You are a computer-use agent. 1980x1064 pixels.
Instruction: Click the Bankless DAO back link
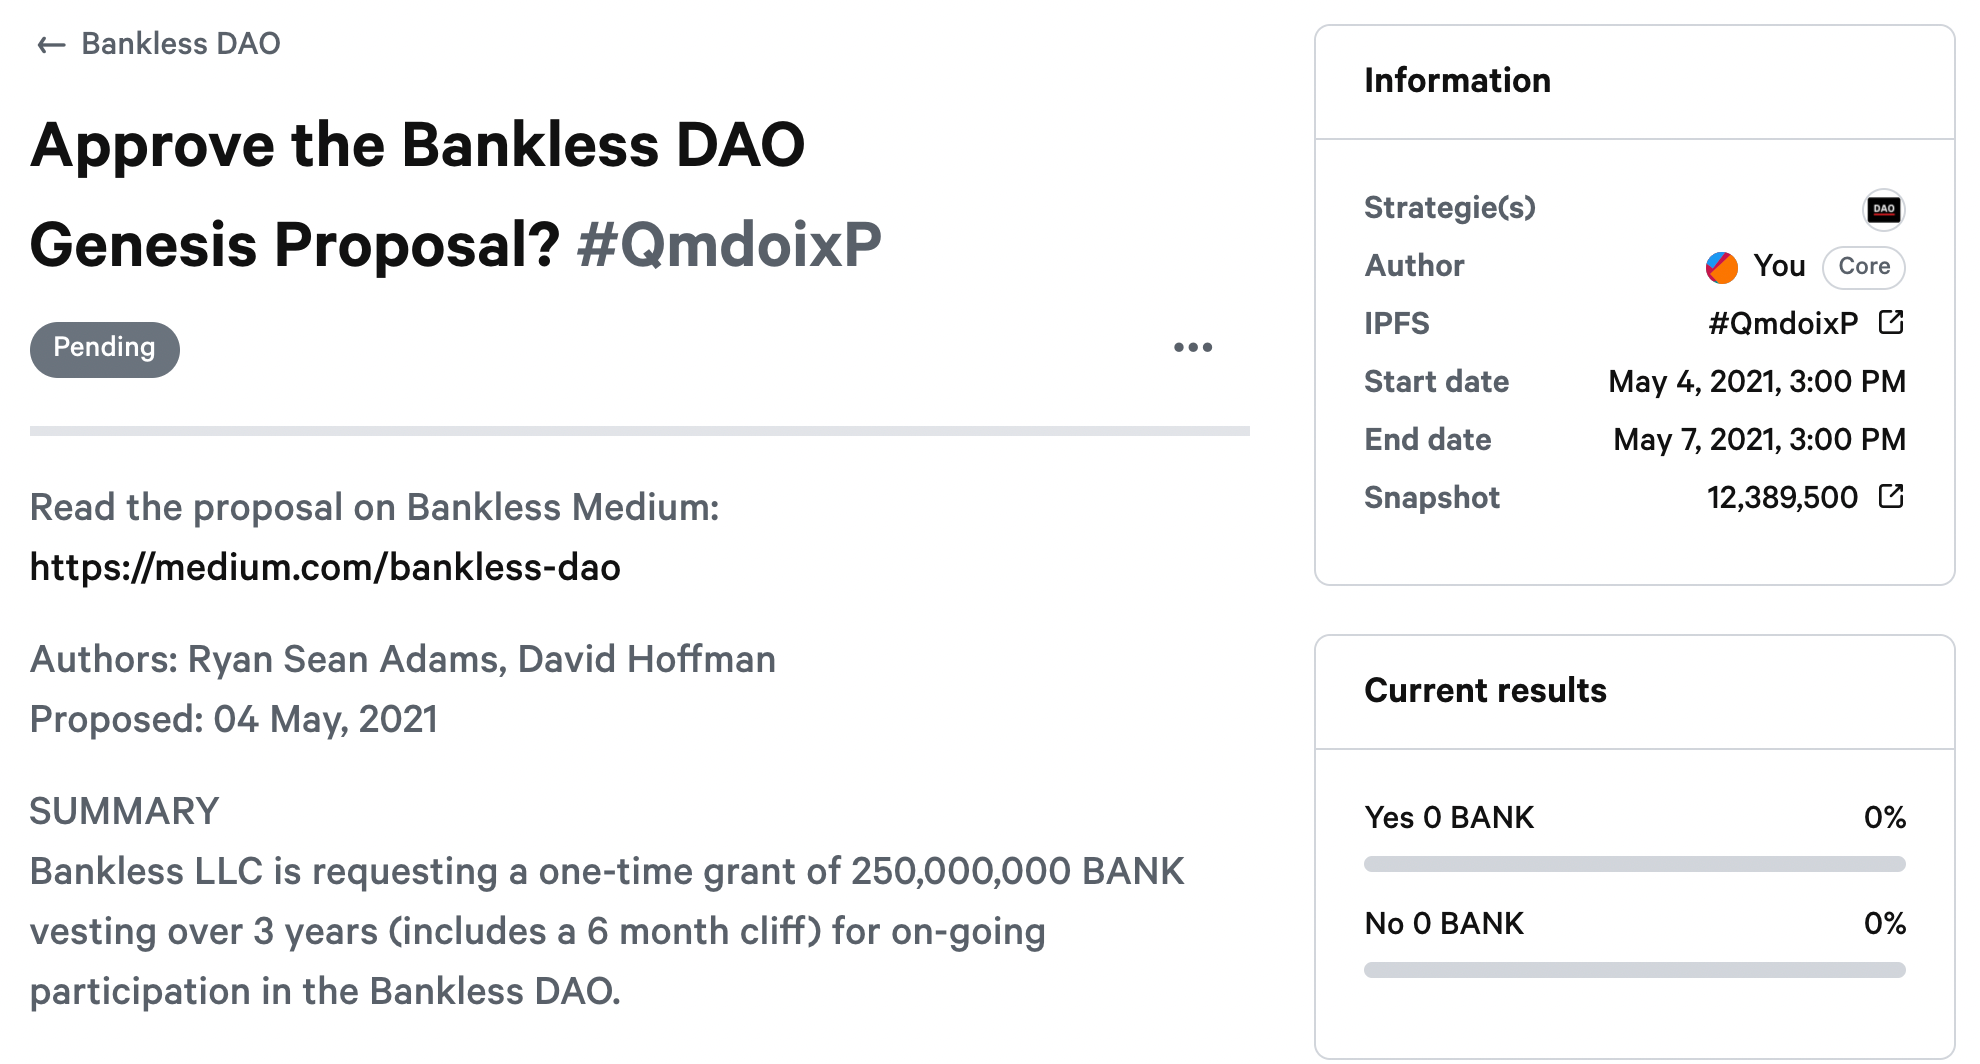point(181,44)
